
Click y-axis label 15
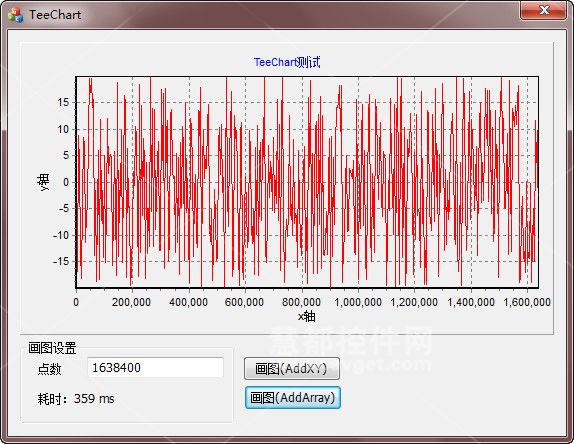(63, 102)
